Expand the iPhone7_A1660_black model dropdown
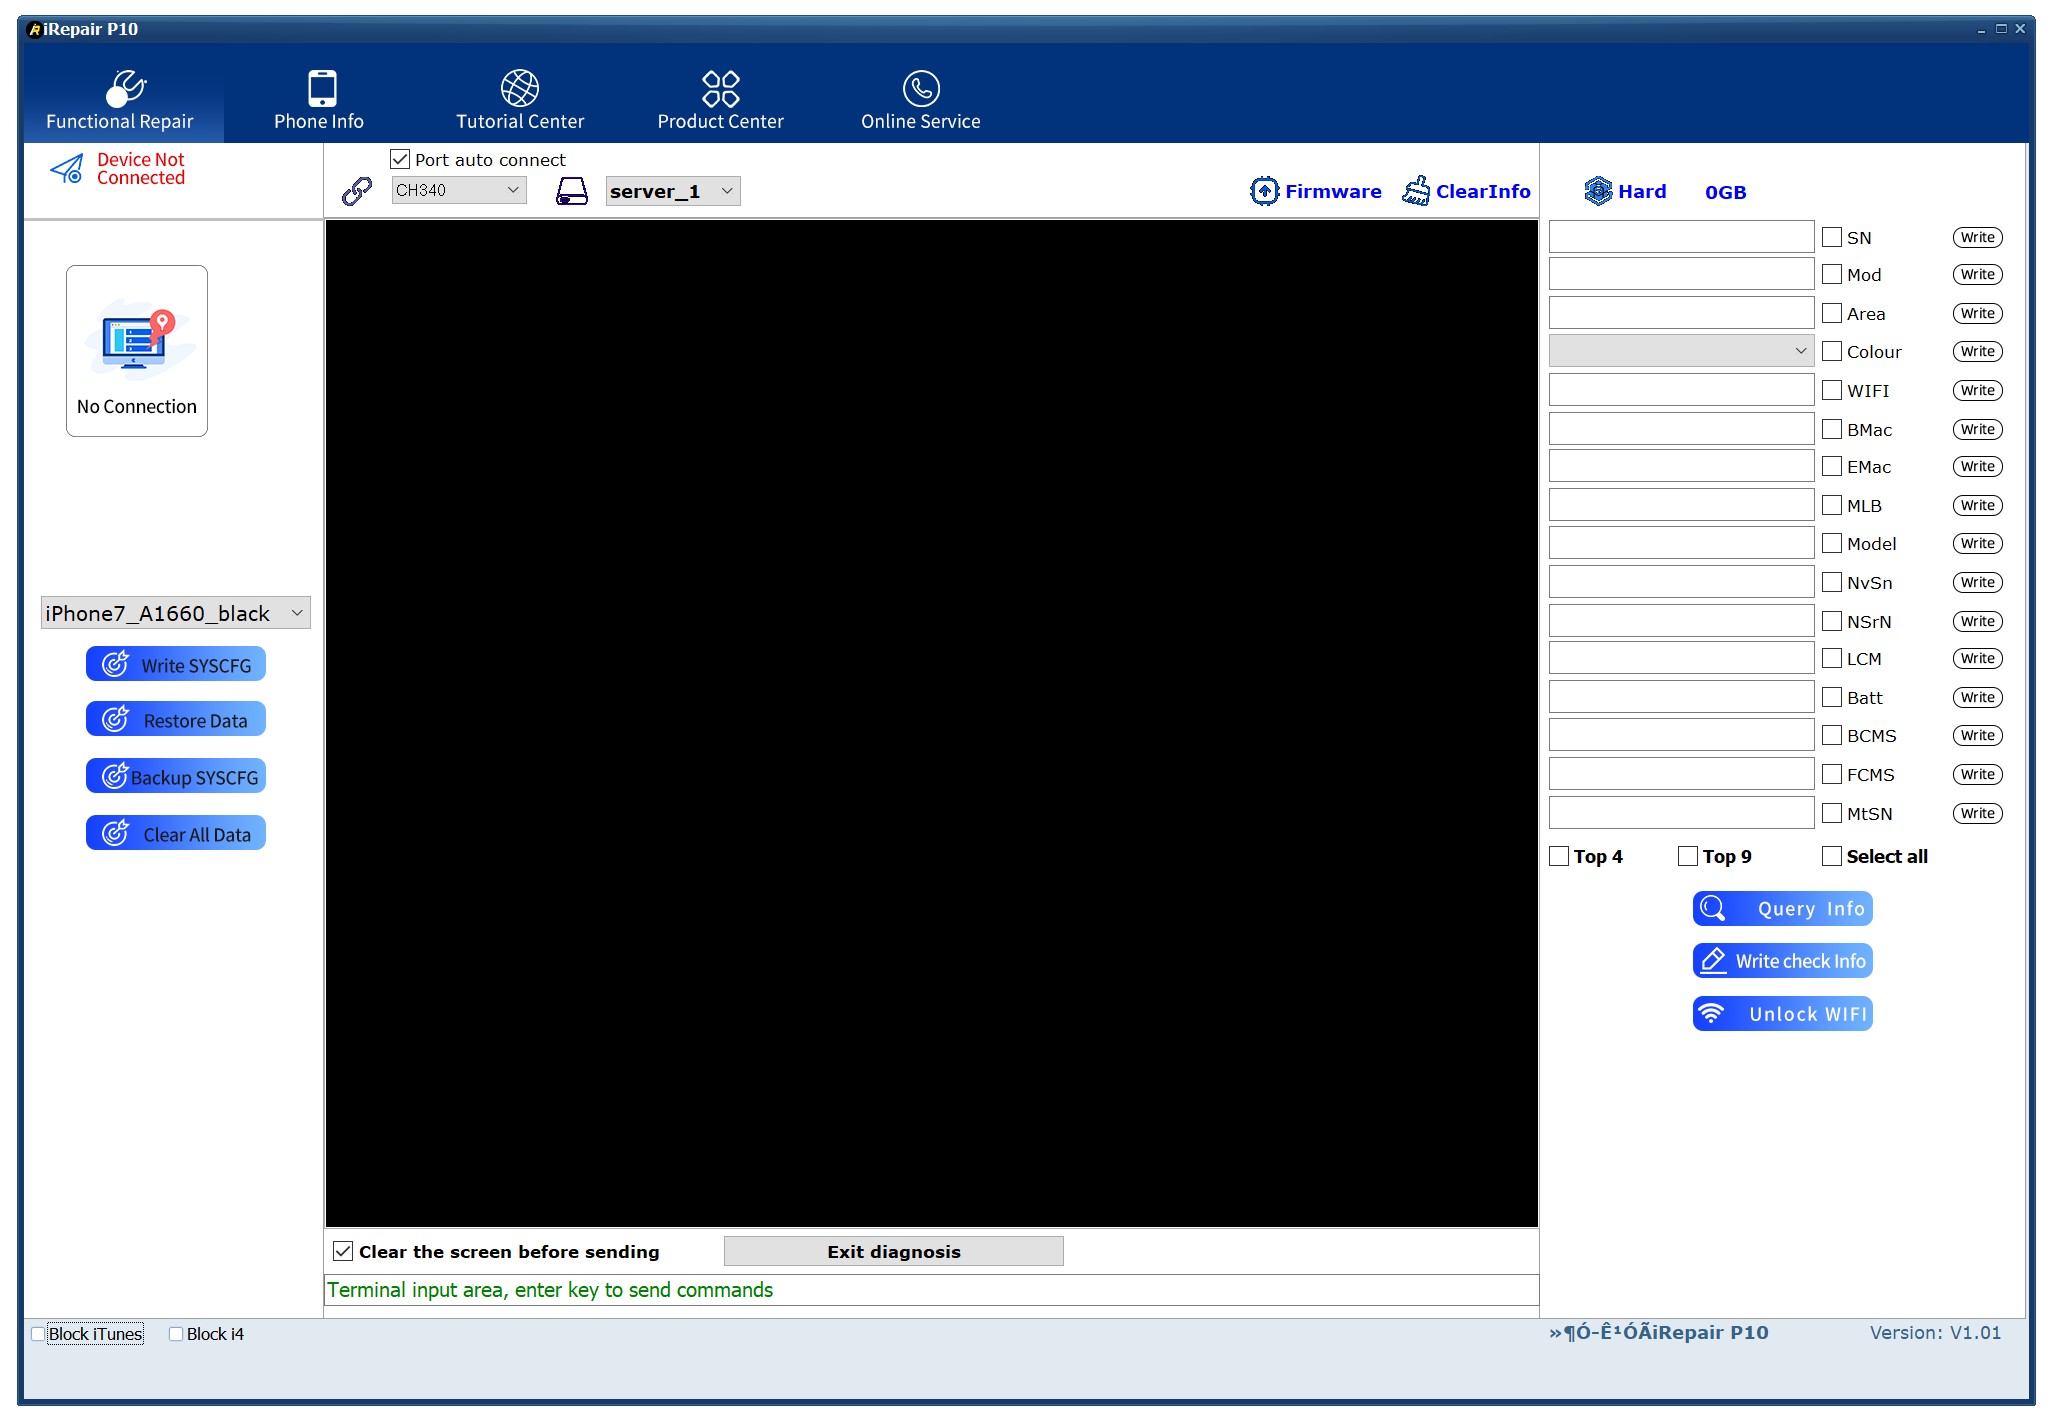The width and height of the screenshot is (2050, 1421). coord(176,613)
